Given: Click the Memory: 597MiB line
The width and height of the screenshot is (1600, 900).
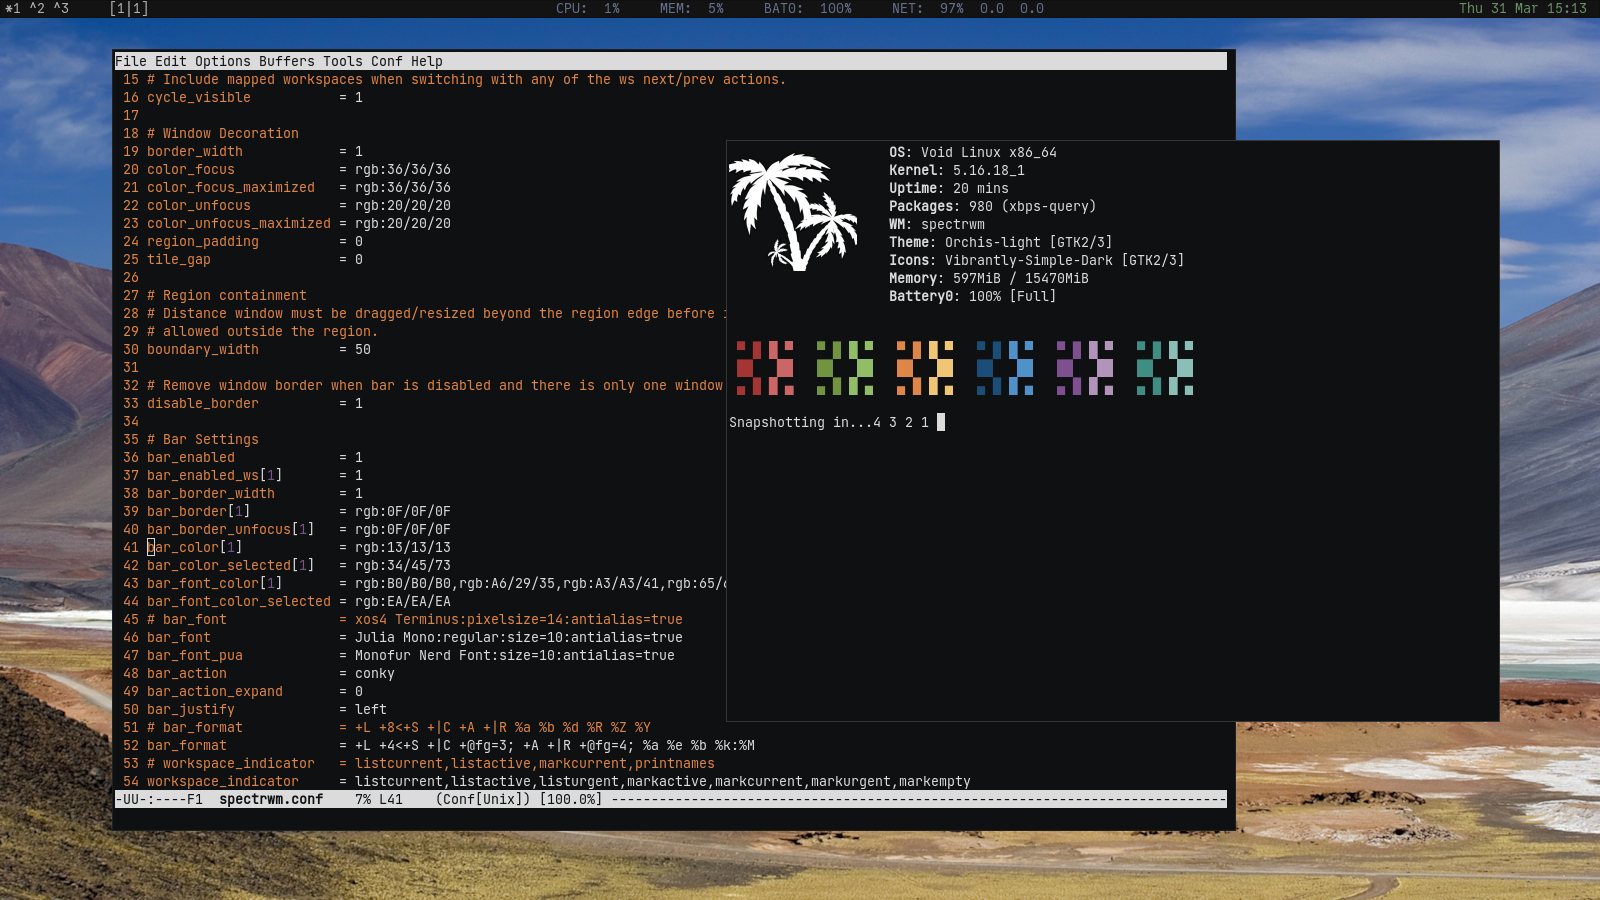Looking at the screenshot, I should (x=989, y=278).
